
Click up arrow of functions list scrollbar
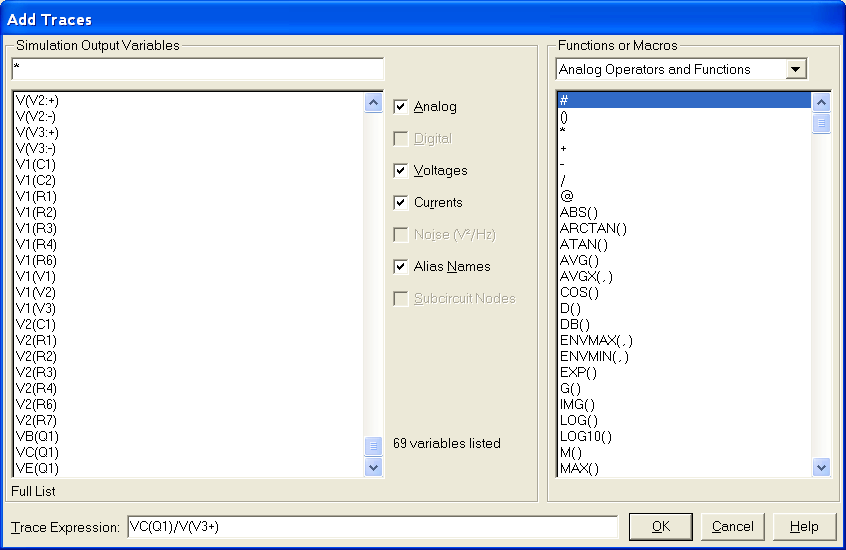coord(821,102)
